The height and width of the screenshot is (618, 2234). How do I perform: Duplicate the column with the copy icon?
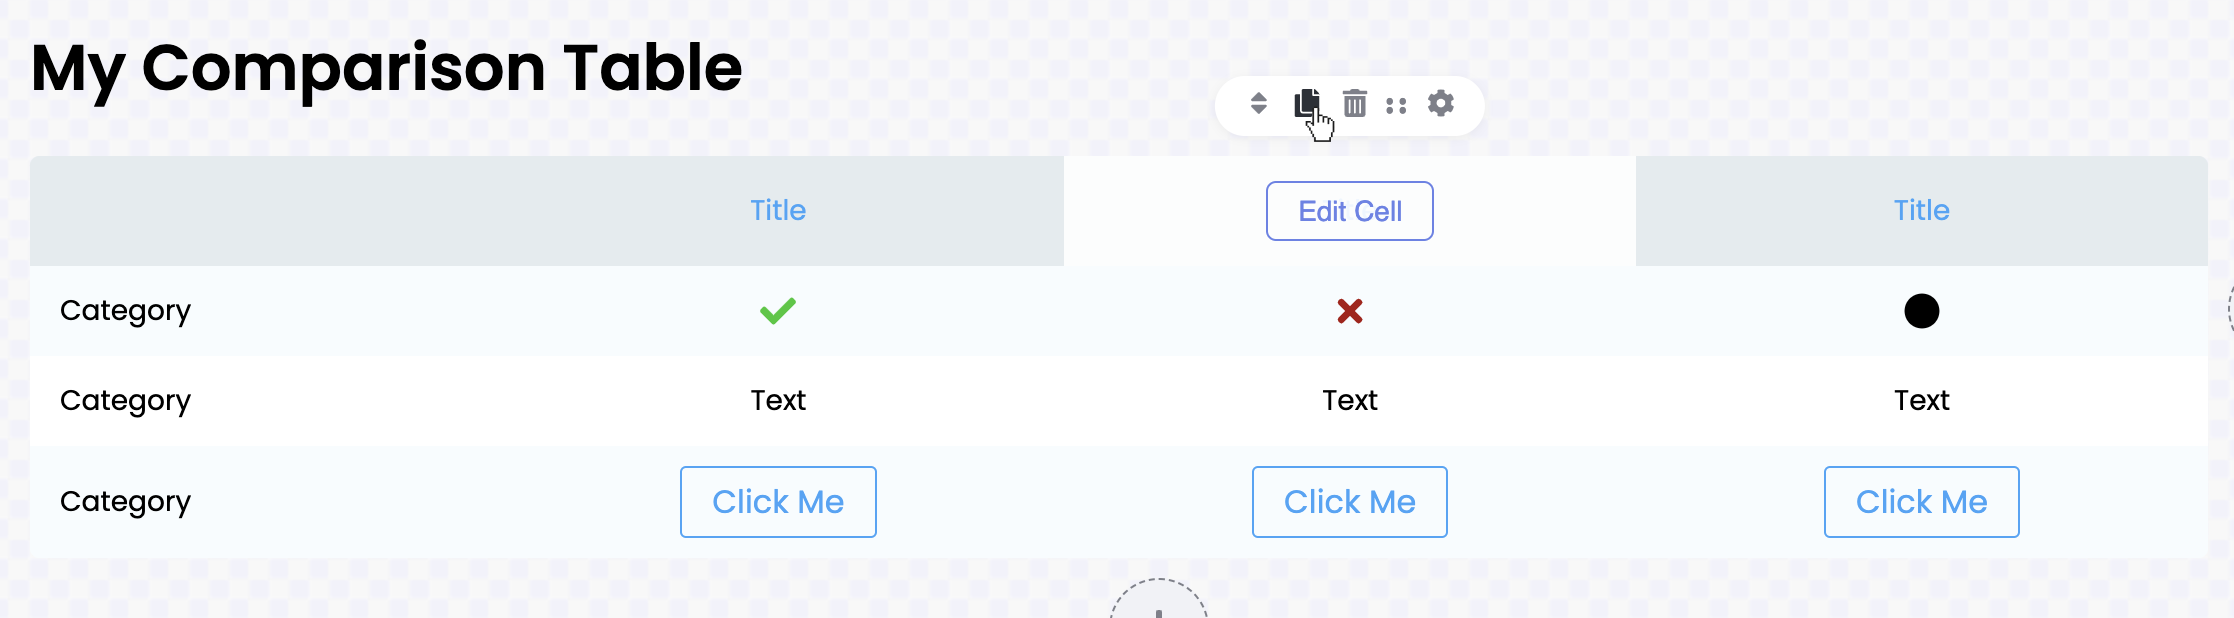(1307, 103)
